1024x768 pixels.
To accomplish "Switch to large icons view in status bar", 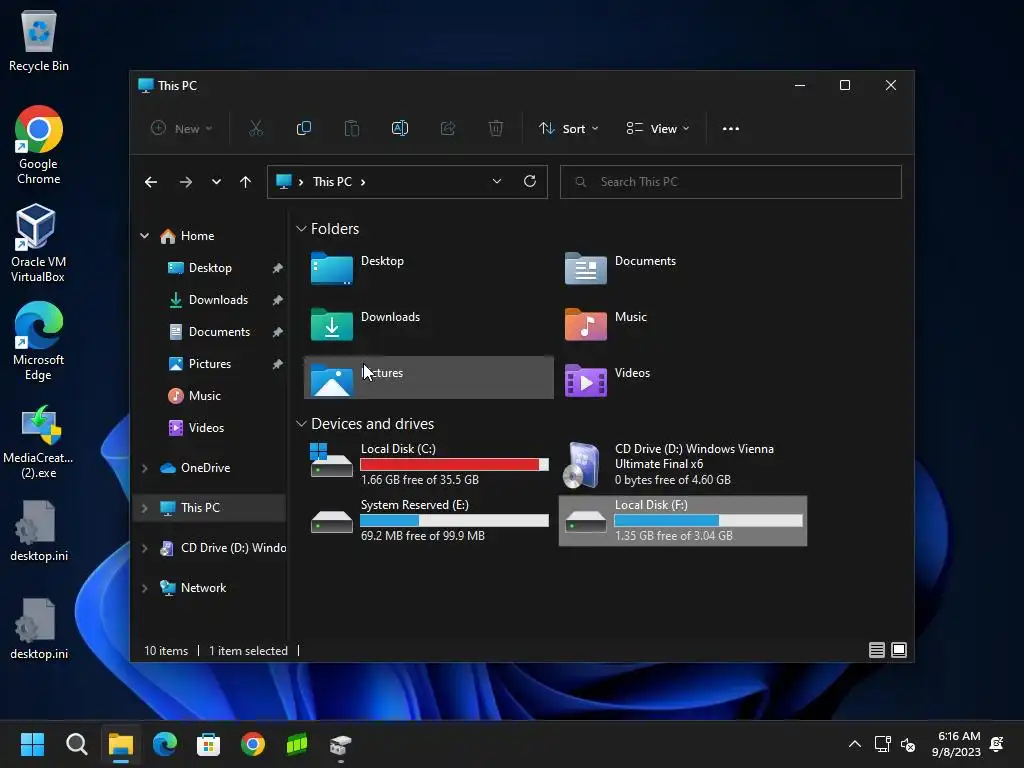I will 899,650.
